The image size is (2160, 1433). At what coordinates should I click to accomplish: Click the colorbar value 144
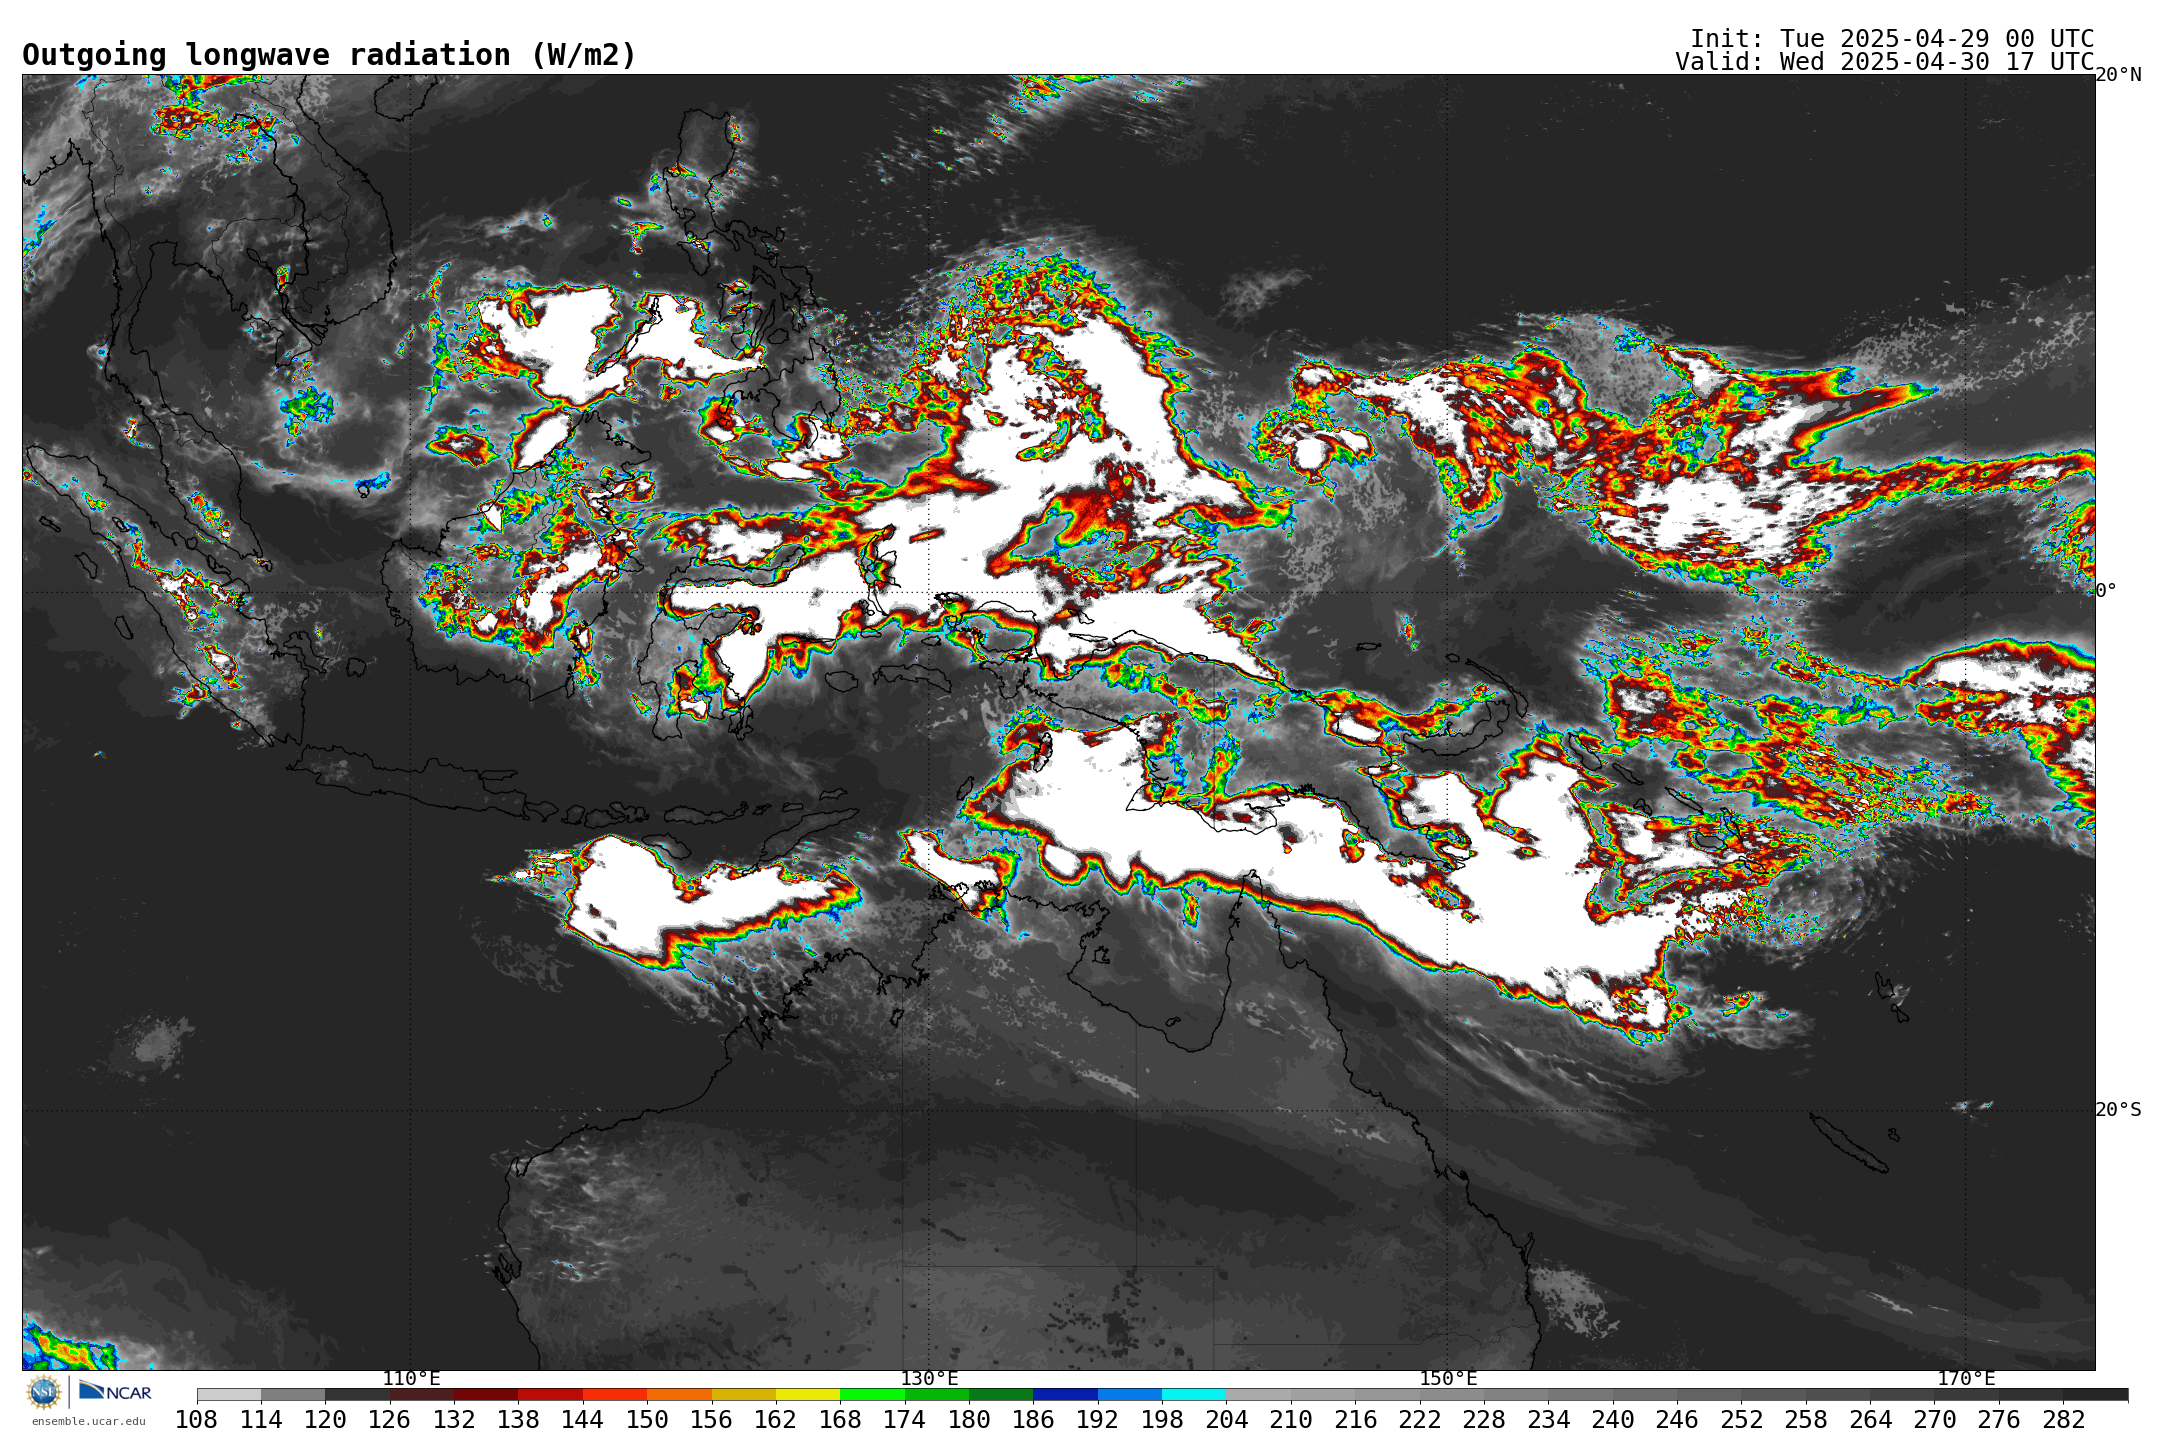(x=582, y=1420)
